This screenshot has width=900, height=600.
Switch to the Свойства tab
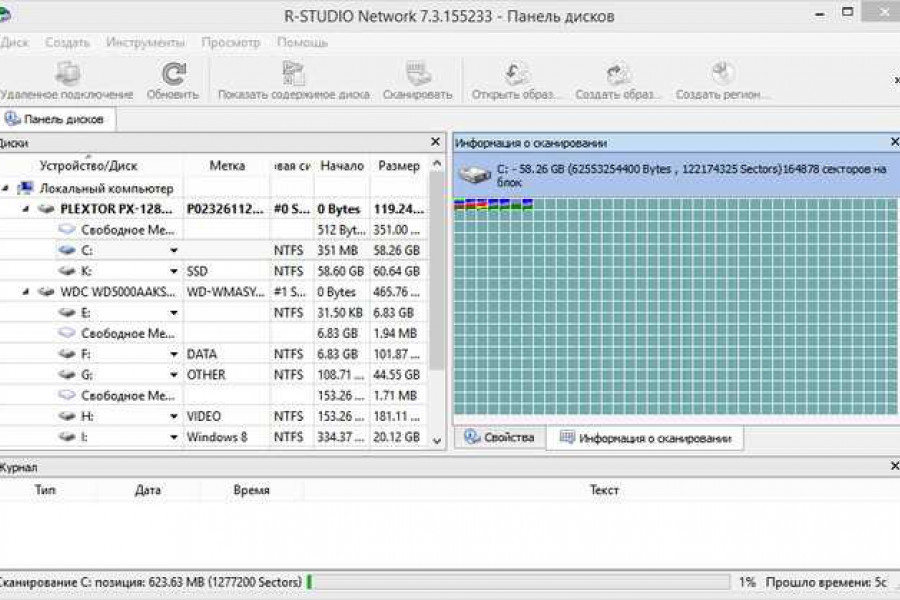click(x=500, y=438)
